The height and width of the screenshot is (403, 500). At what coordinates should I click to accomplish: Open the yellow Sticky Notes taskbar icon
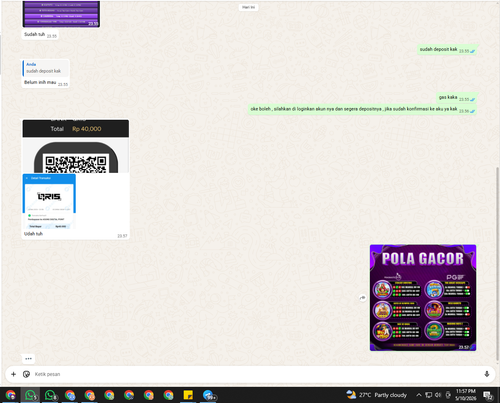(188, 395)
